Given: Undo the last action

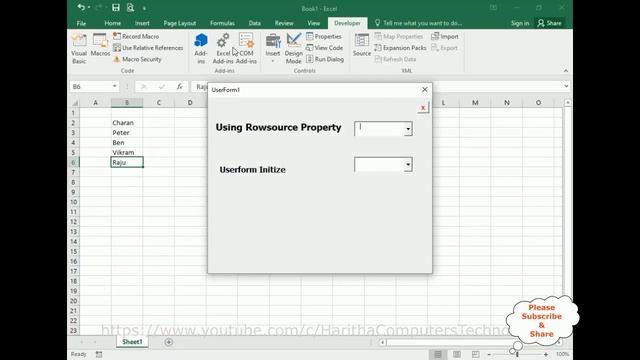Looking at the screenshot, I should point(81,7).
